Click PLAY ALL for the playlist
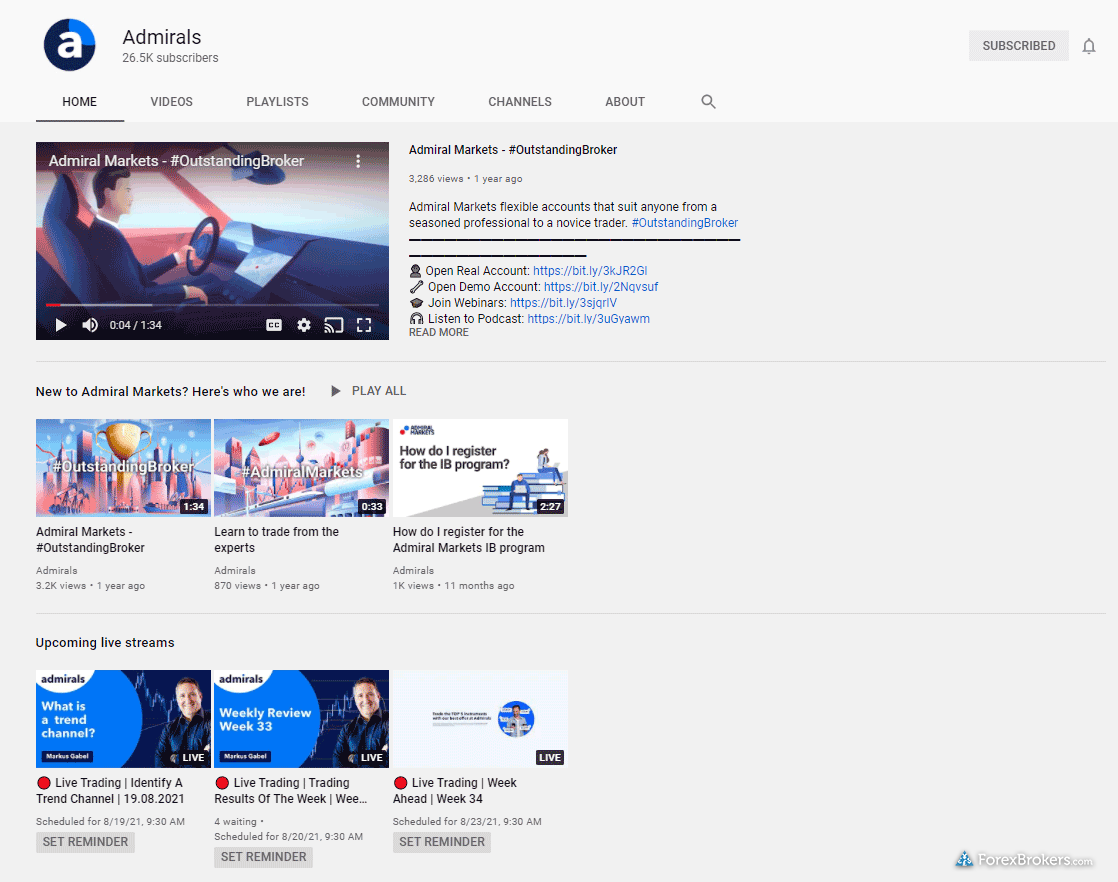 [x=369, y=391]
